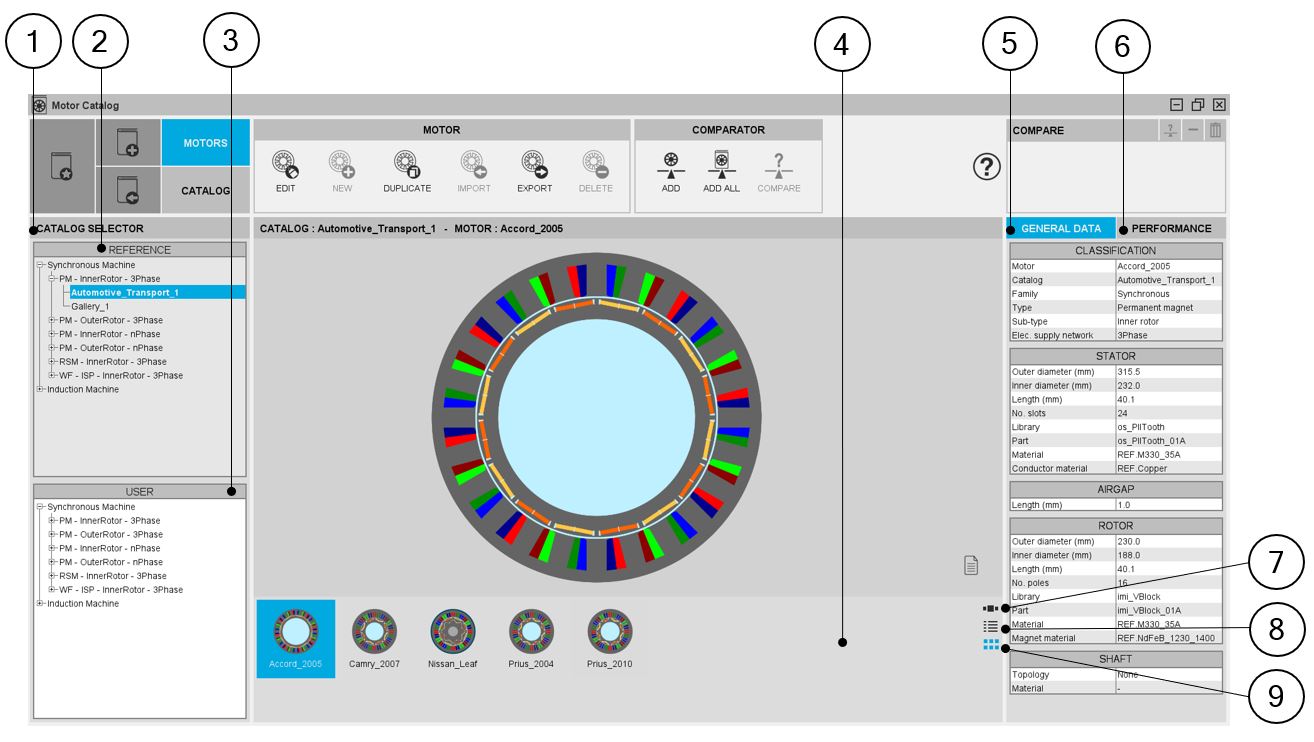Click the EXPORT motor icon
The height and width of the screenshot is (742, 1314).
click(x=534, y=165)
